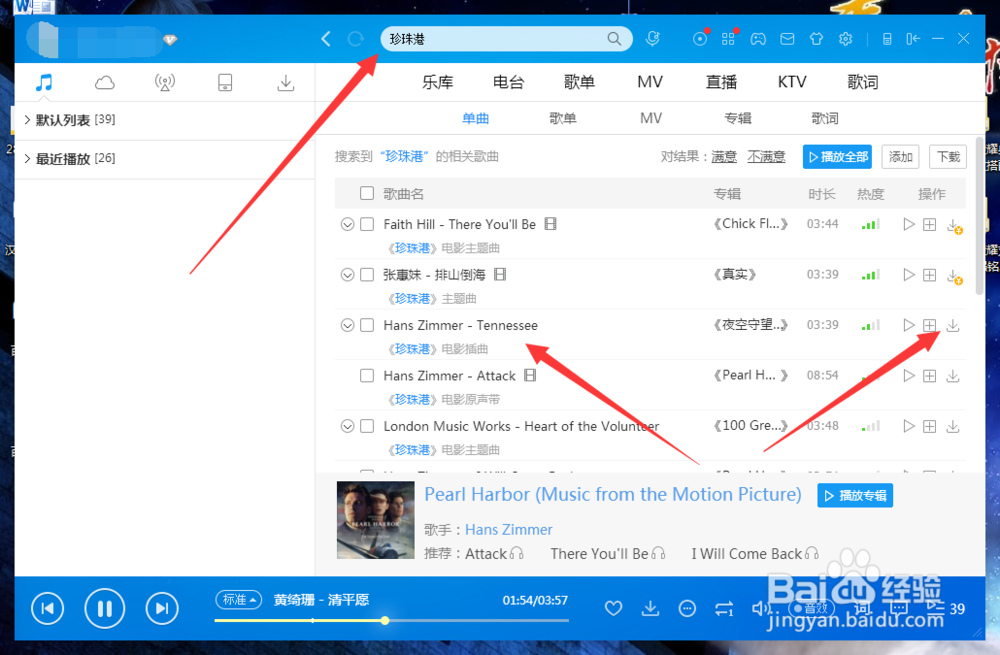
Task: Switch results to 专辑 sub-tab
Action: pyautogui.click(x=738, y=118)
